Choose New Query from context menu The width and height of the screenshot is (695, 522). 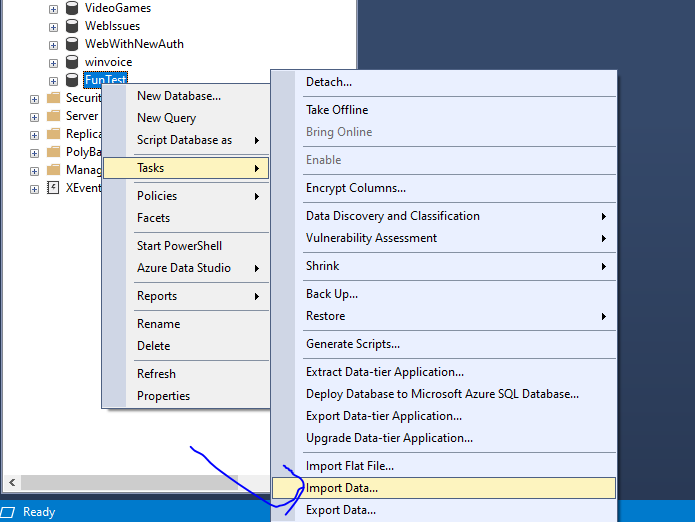(186, 118)
